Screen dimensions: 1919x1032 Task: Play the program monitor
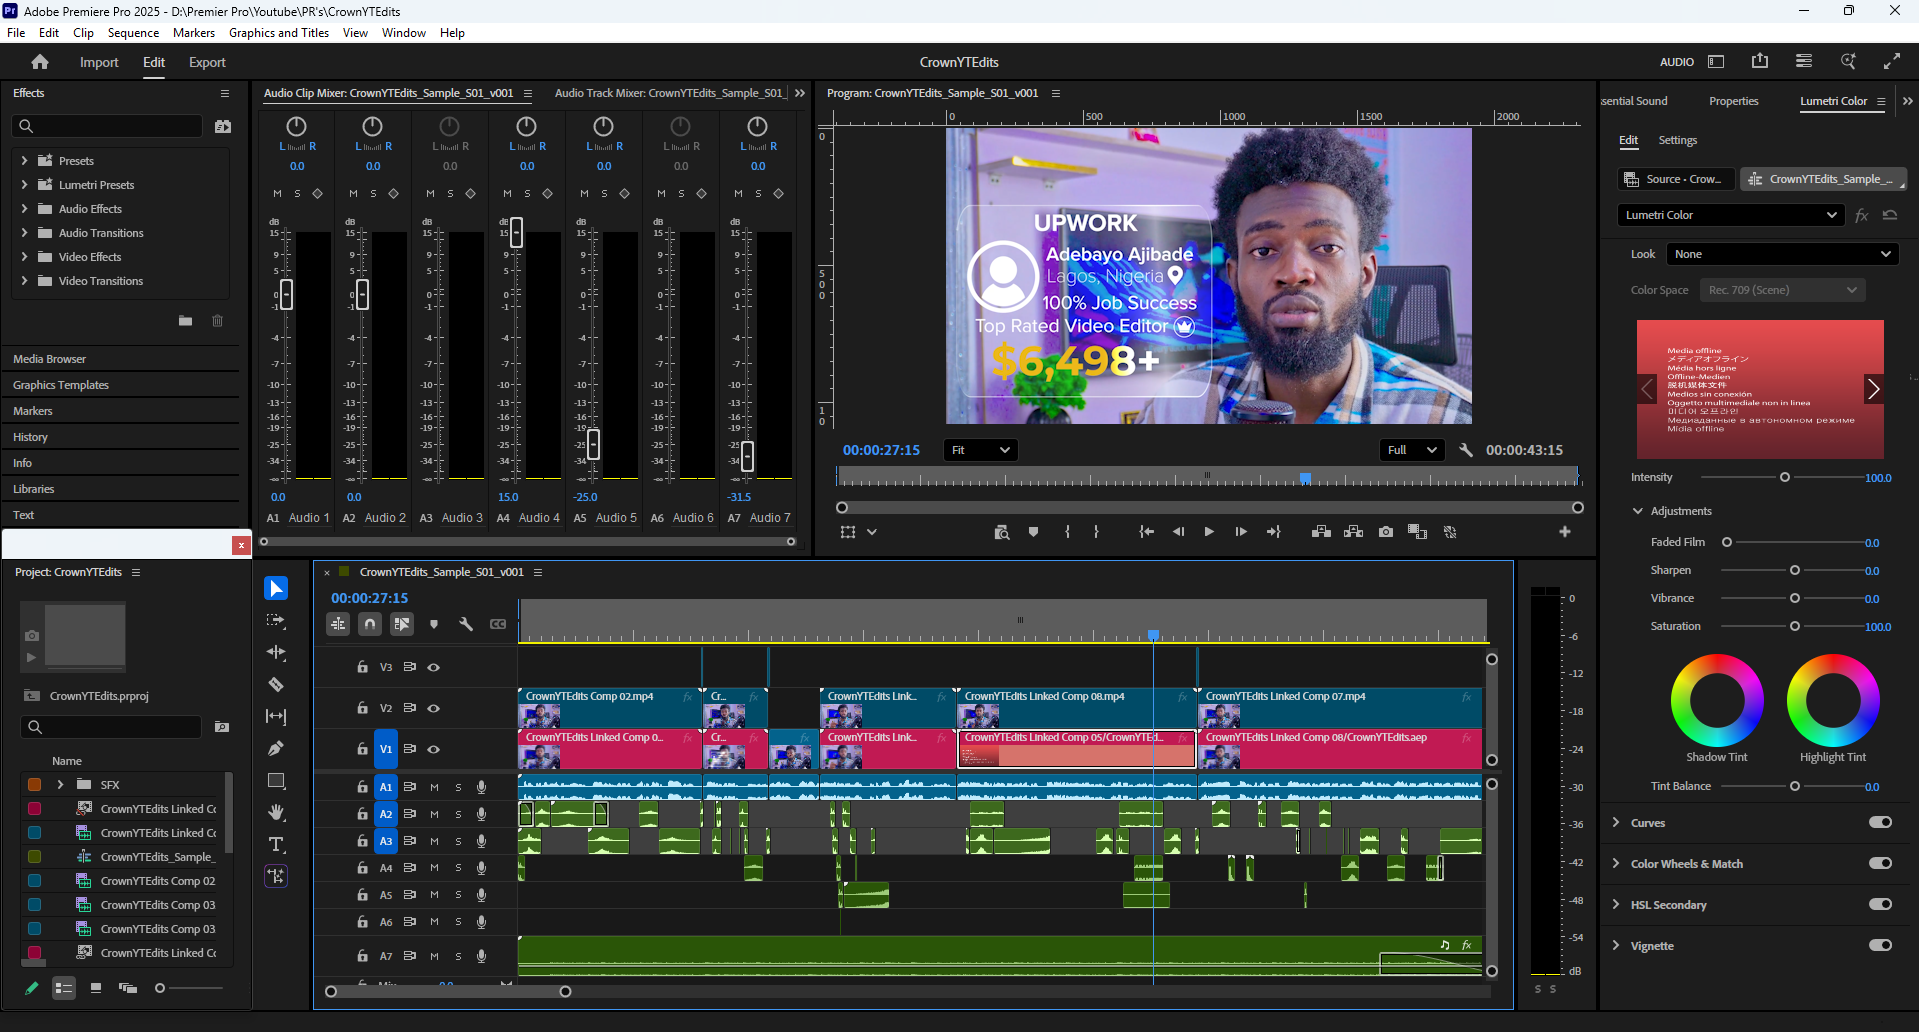pyautogui.click(x=1209, y=532)
